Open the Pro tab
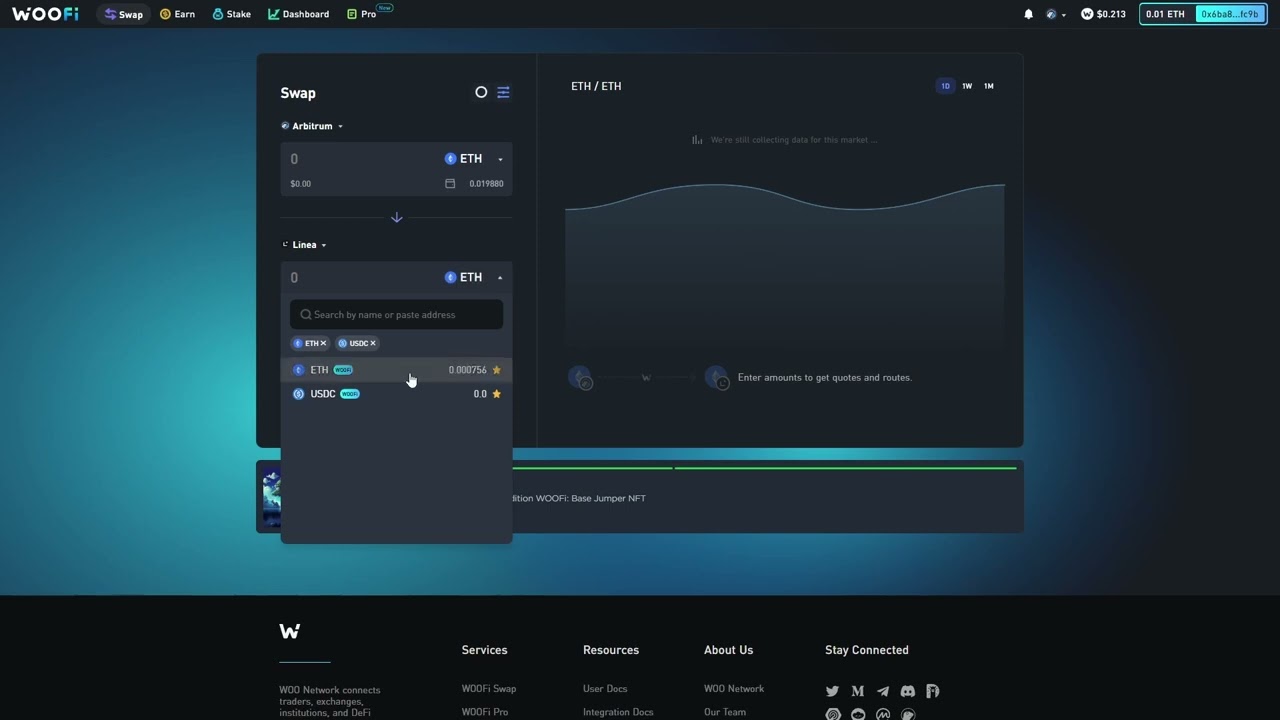The image size is (1280, 720). (362, 14)
